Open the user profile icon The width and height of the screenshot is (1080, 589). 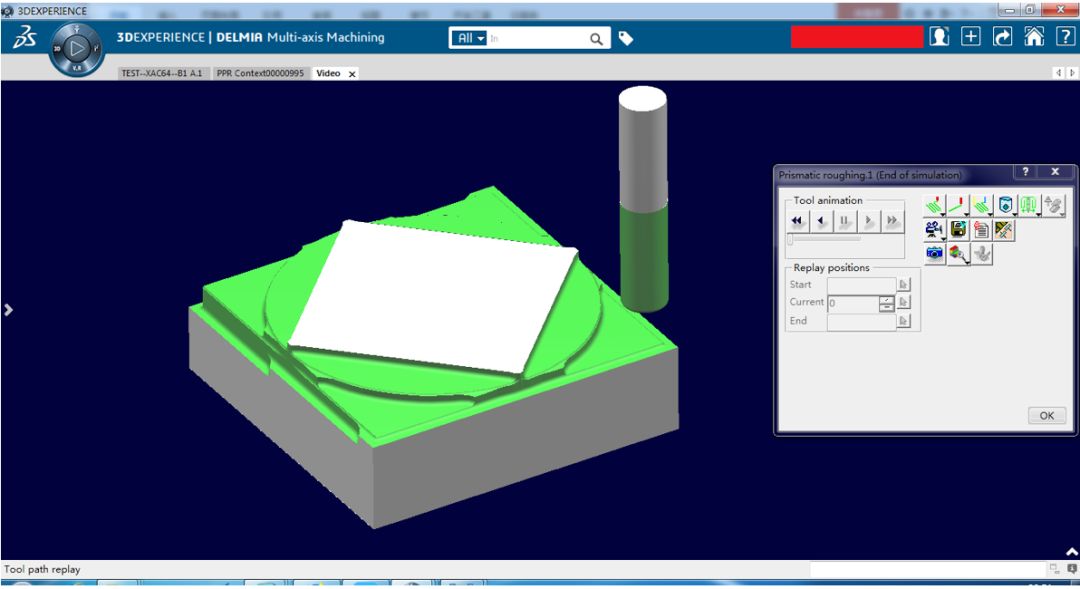(939, 37)
